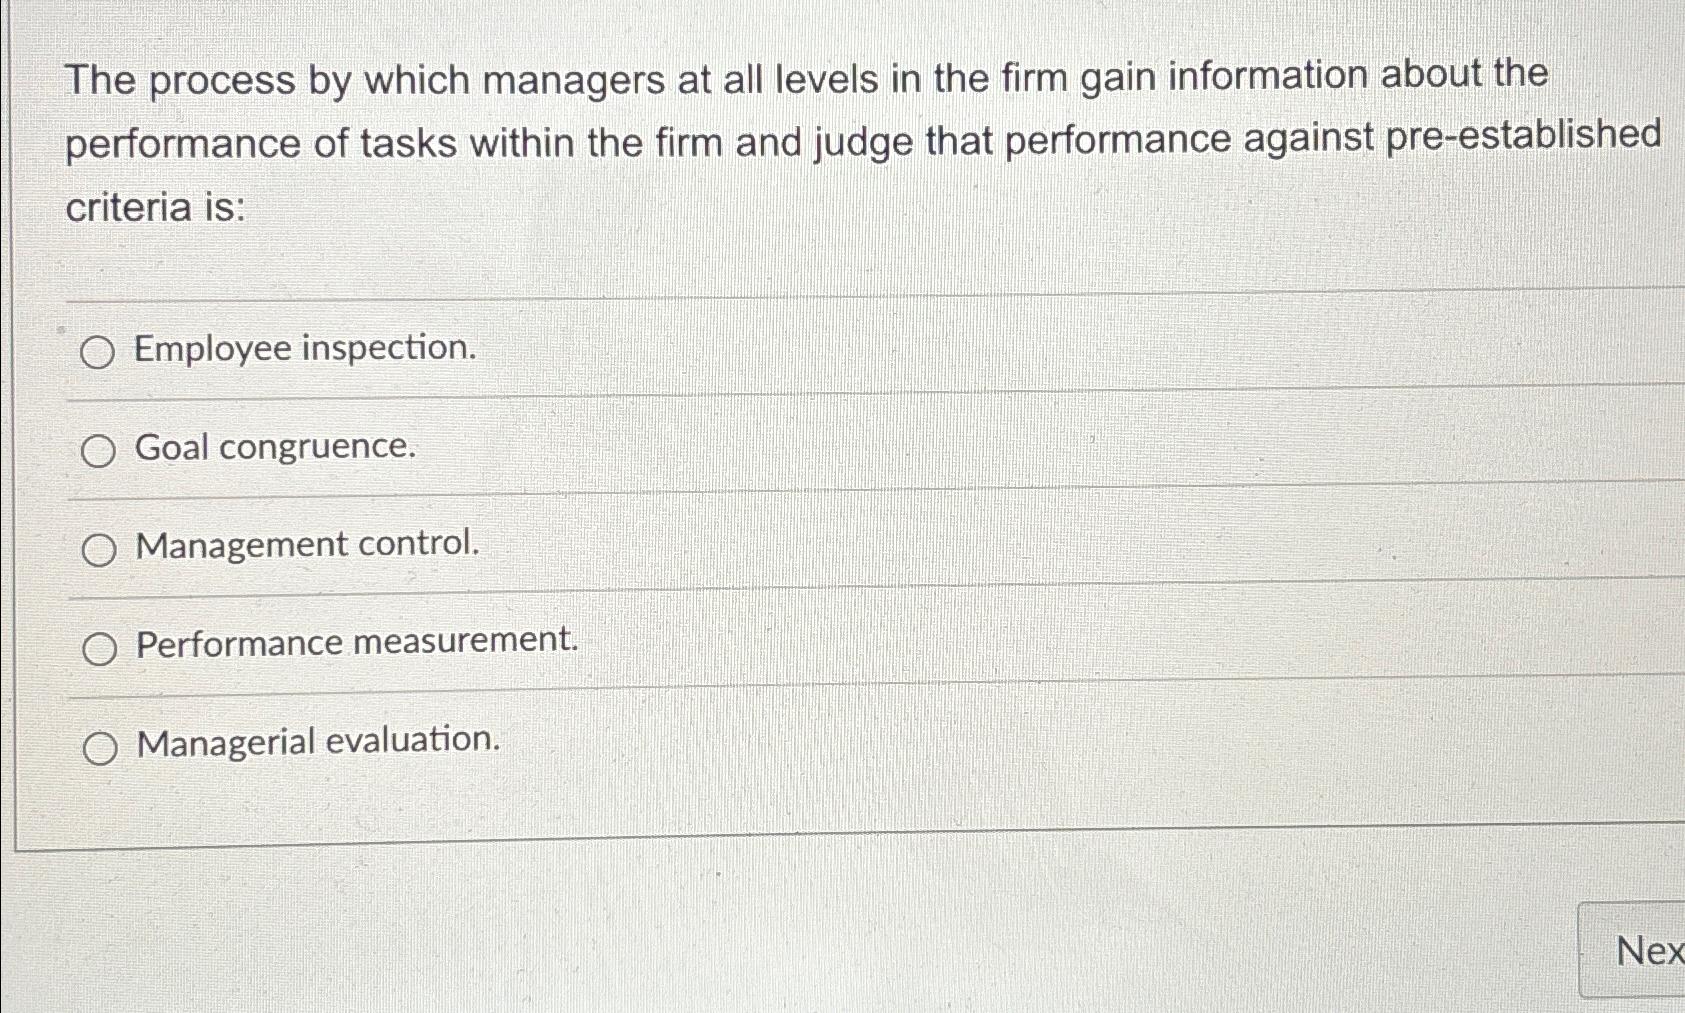Click the Management control option text
Viewport: 1685px width, 1013px height.
click(306, 544)
